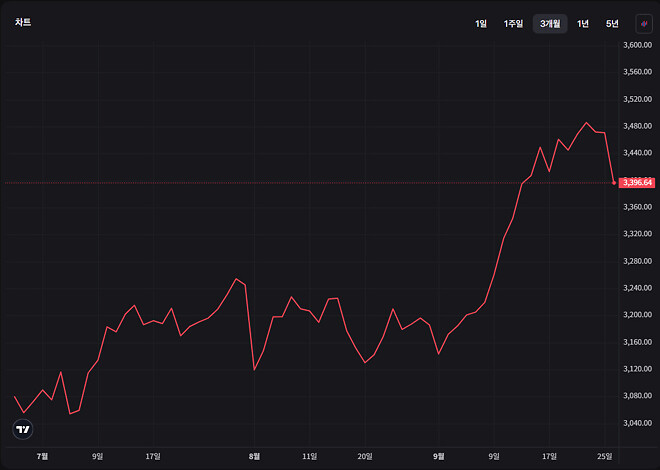Click the 3,480.00 price axis label
Image resolution: width=660 pixels, height=470 pixels.
[637, 126]
